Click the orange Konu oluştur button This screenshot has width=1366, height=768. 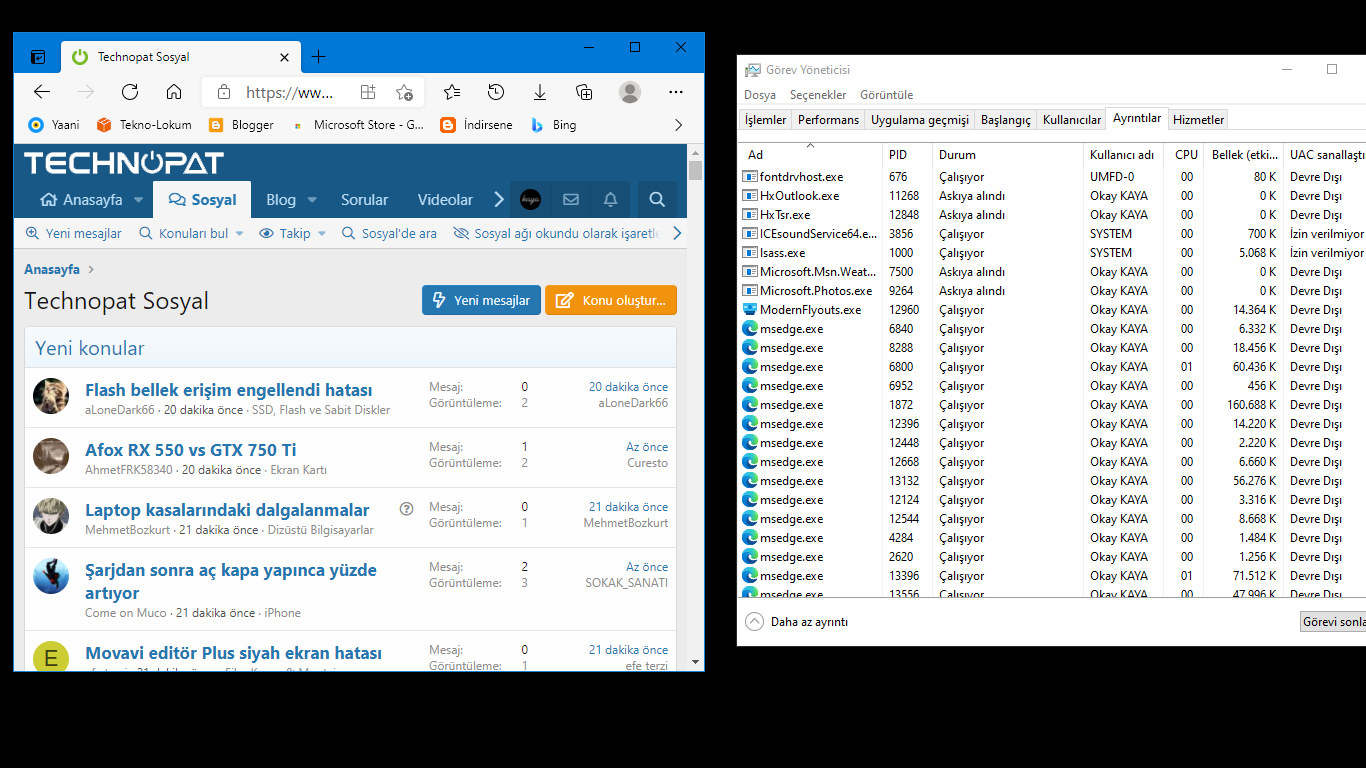(x=611, y=300)
